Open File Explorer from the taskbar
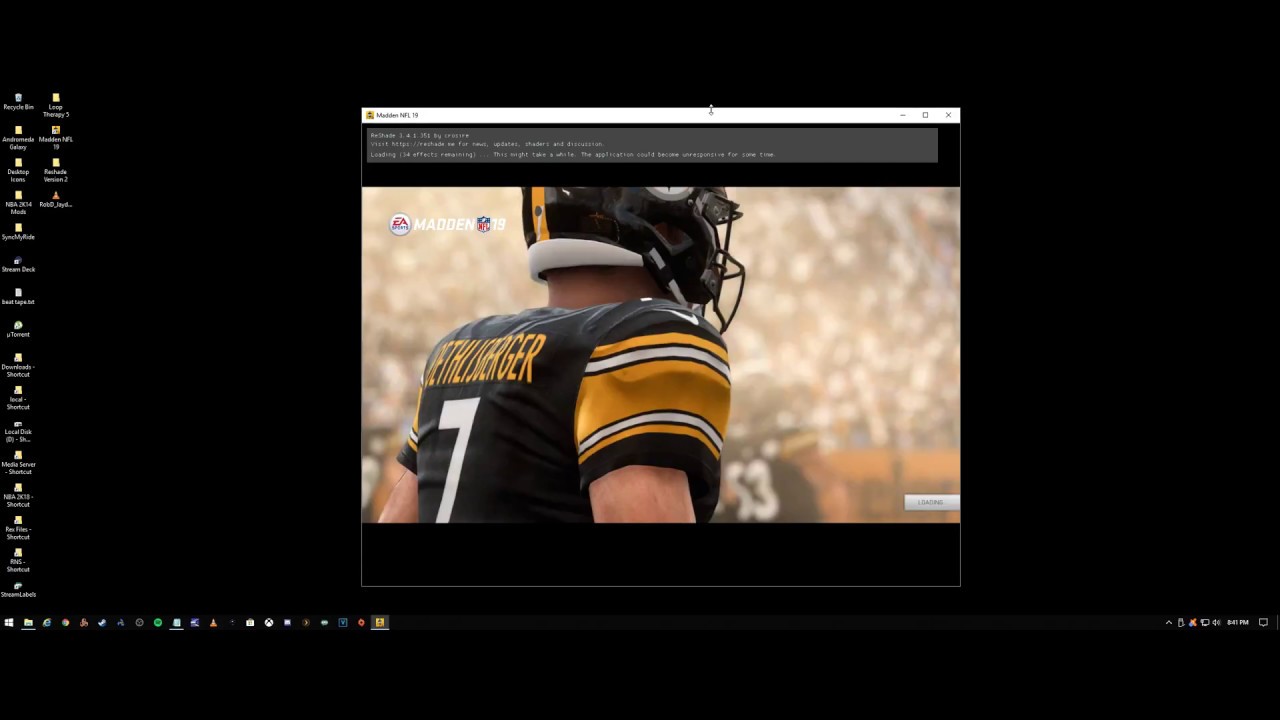The height and width of the screenshot is (720, 1280). (x=28, y=622)
